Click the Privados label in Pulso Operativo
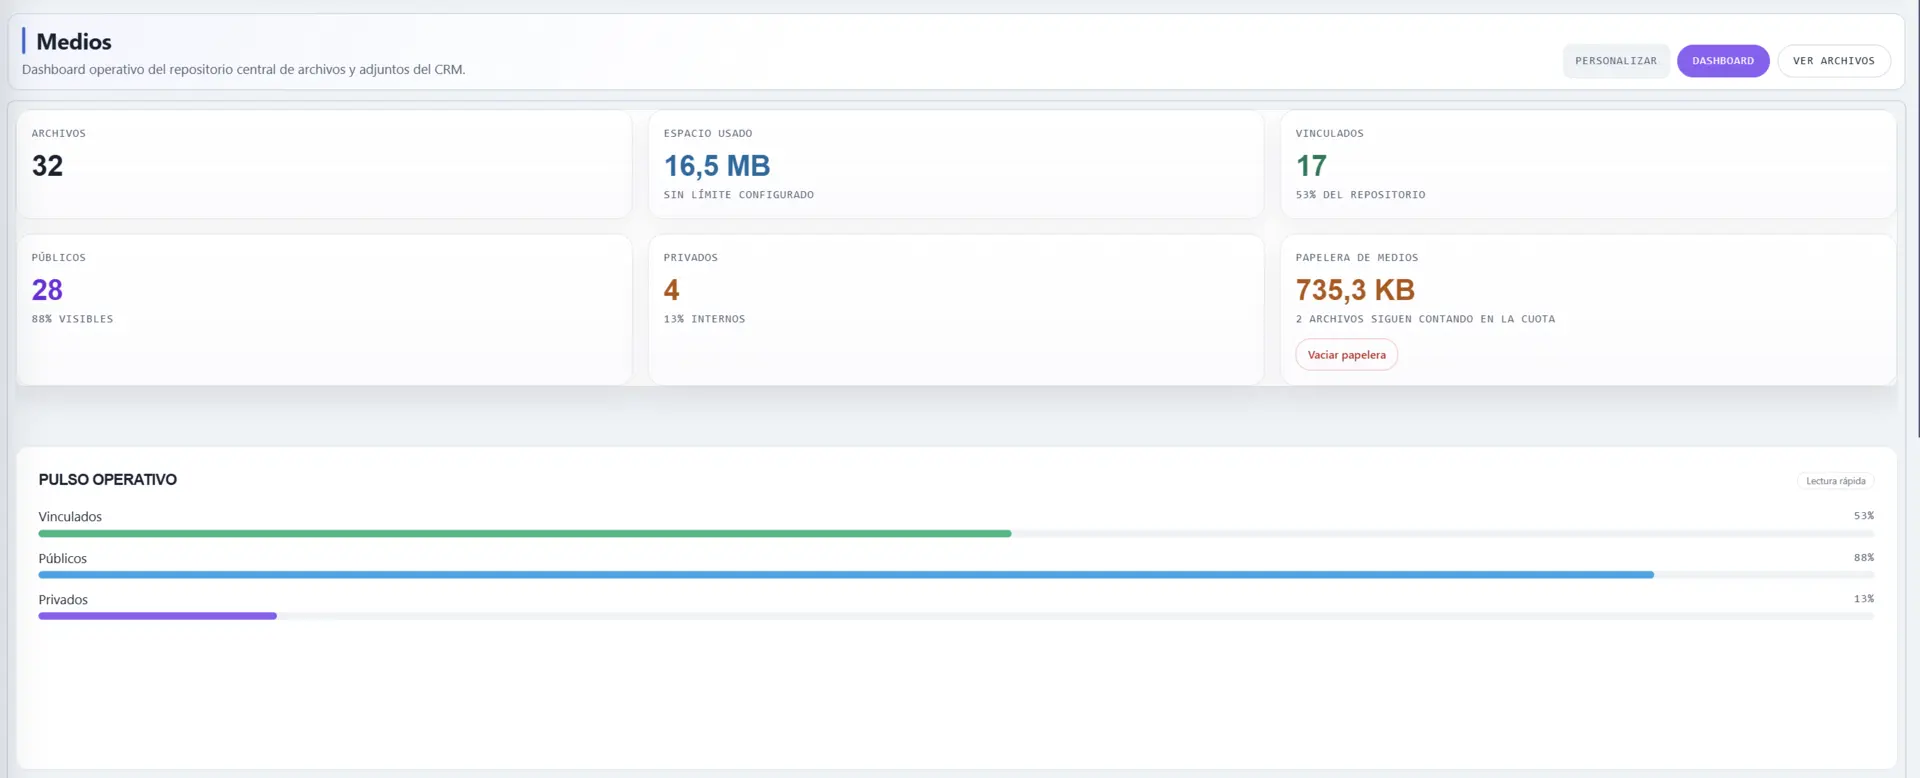Screen dimensions: 1920x778 [x=63, y=600]
